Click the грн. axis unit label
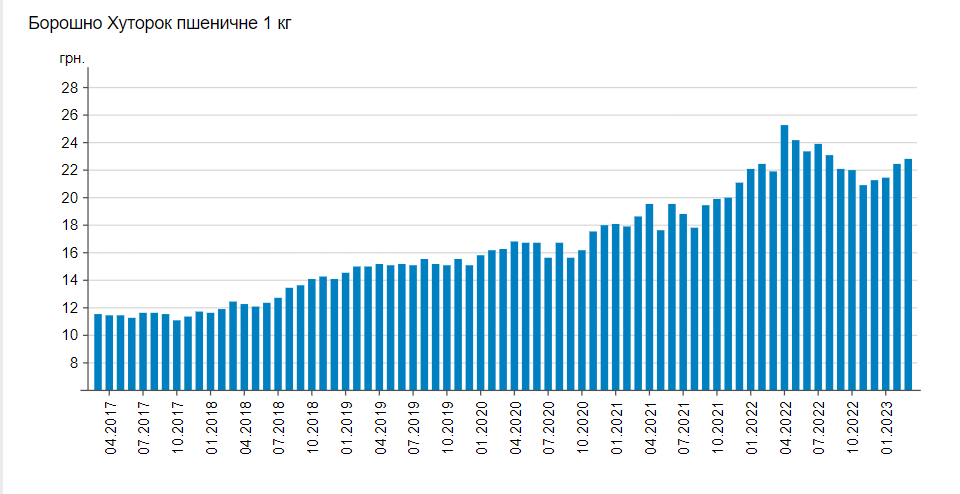The height and width of the screenshot is (494, 960). tap(72, 59)
